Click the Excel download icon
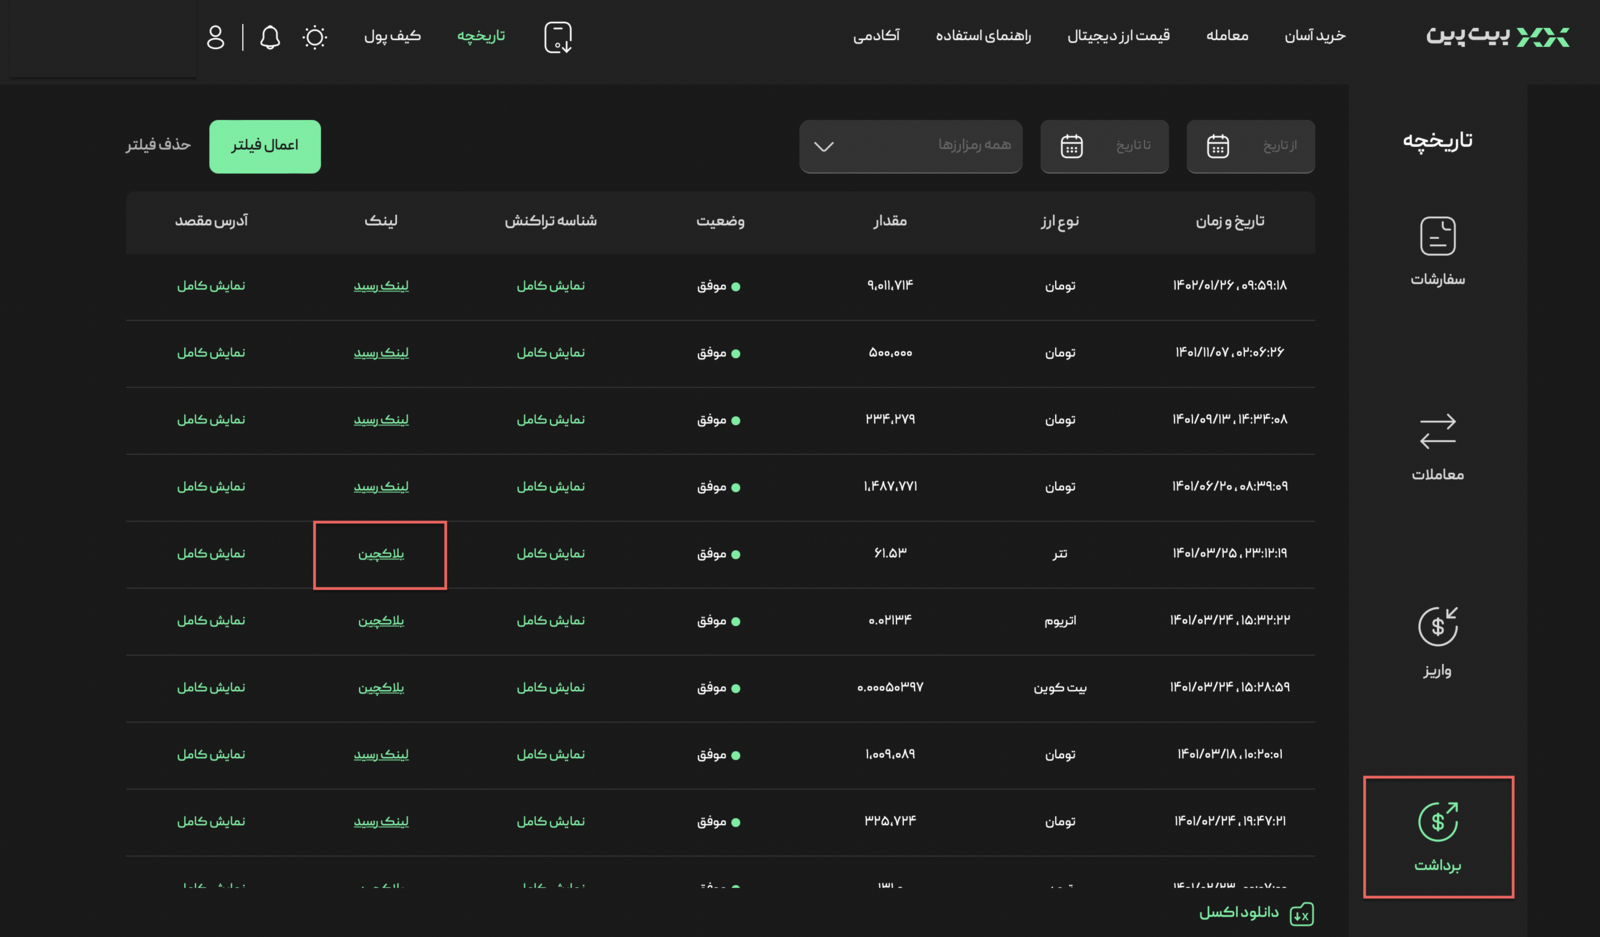This screenshot has height=937, width=1600. pos(1301,914)
